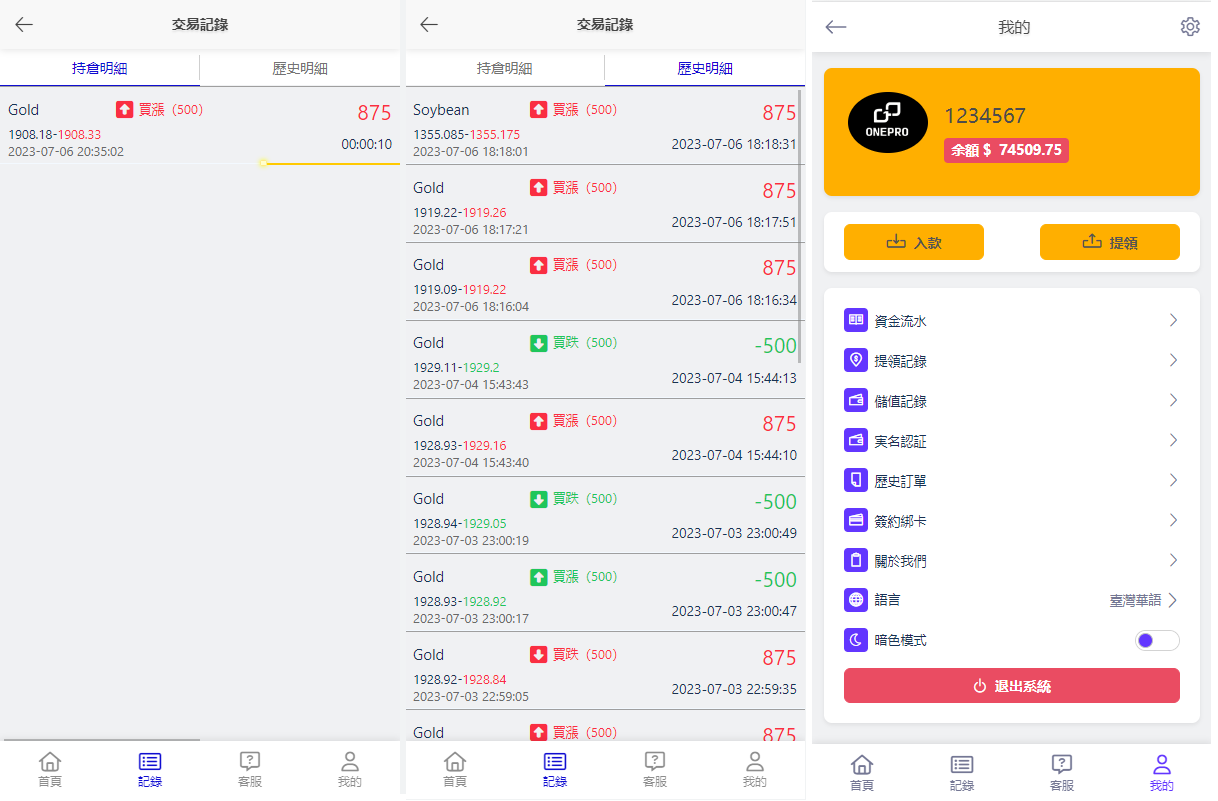
Task: Click the 余額 balance badge showing 74509.75
Action: [1006, 152]
